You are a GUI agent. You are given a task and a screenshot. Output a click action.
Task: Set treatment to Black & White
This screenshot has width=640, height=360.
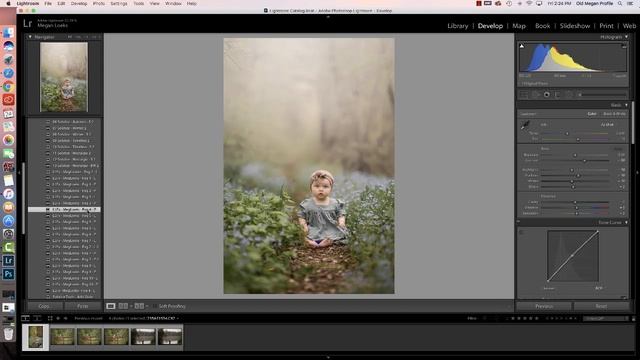(614, 114)
